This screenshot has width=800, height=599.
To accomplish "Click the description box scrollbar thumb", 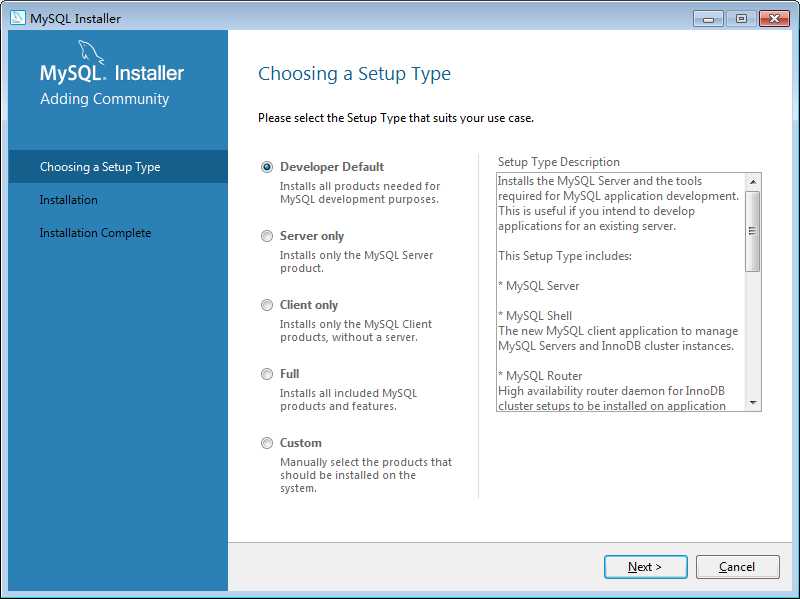I will click(x=753, y=231).
